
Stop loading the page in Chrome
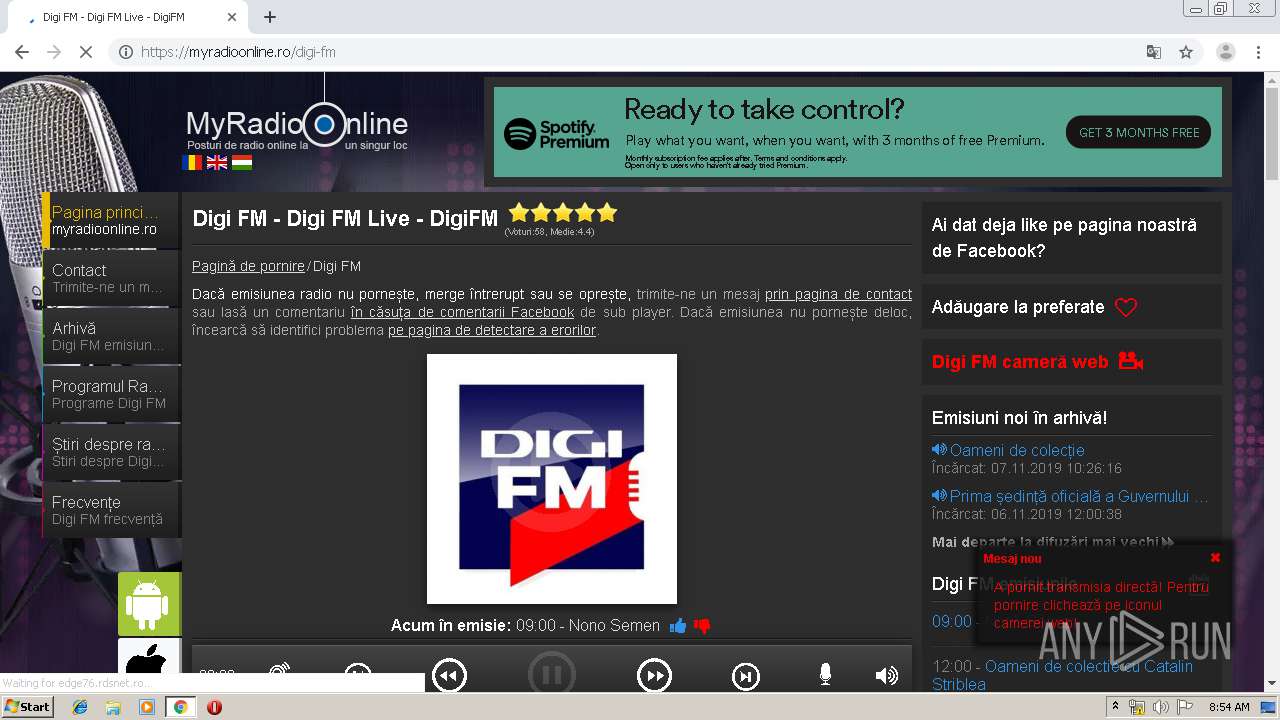[x=85, y=52]
